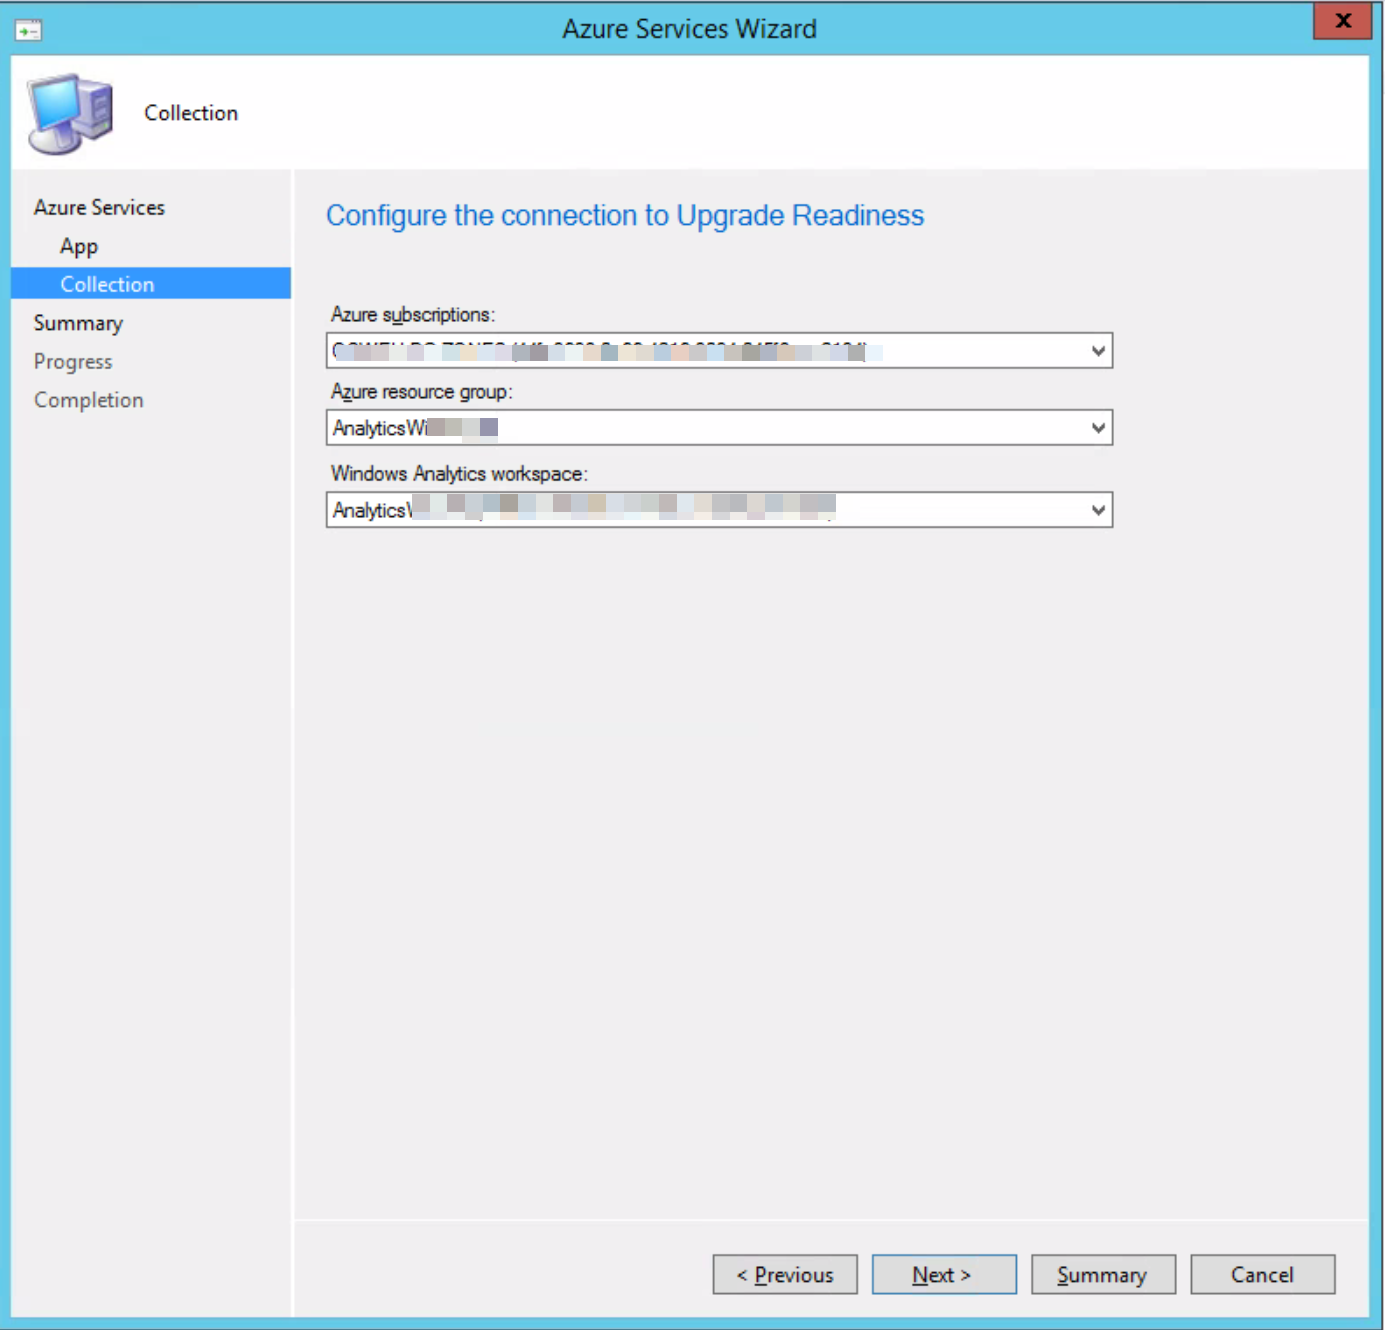Select Azure Services step in the sidebar

click(99, 207)
